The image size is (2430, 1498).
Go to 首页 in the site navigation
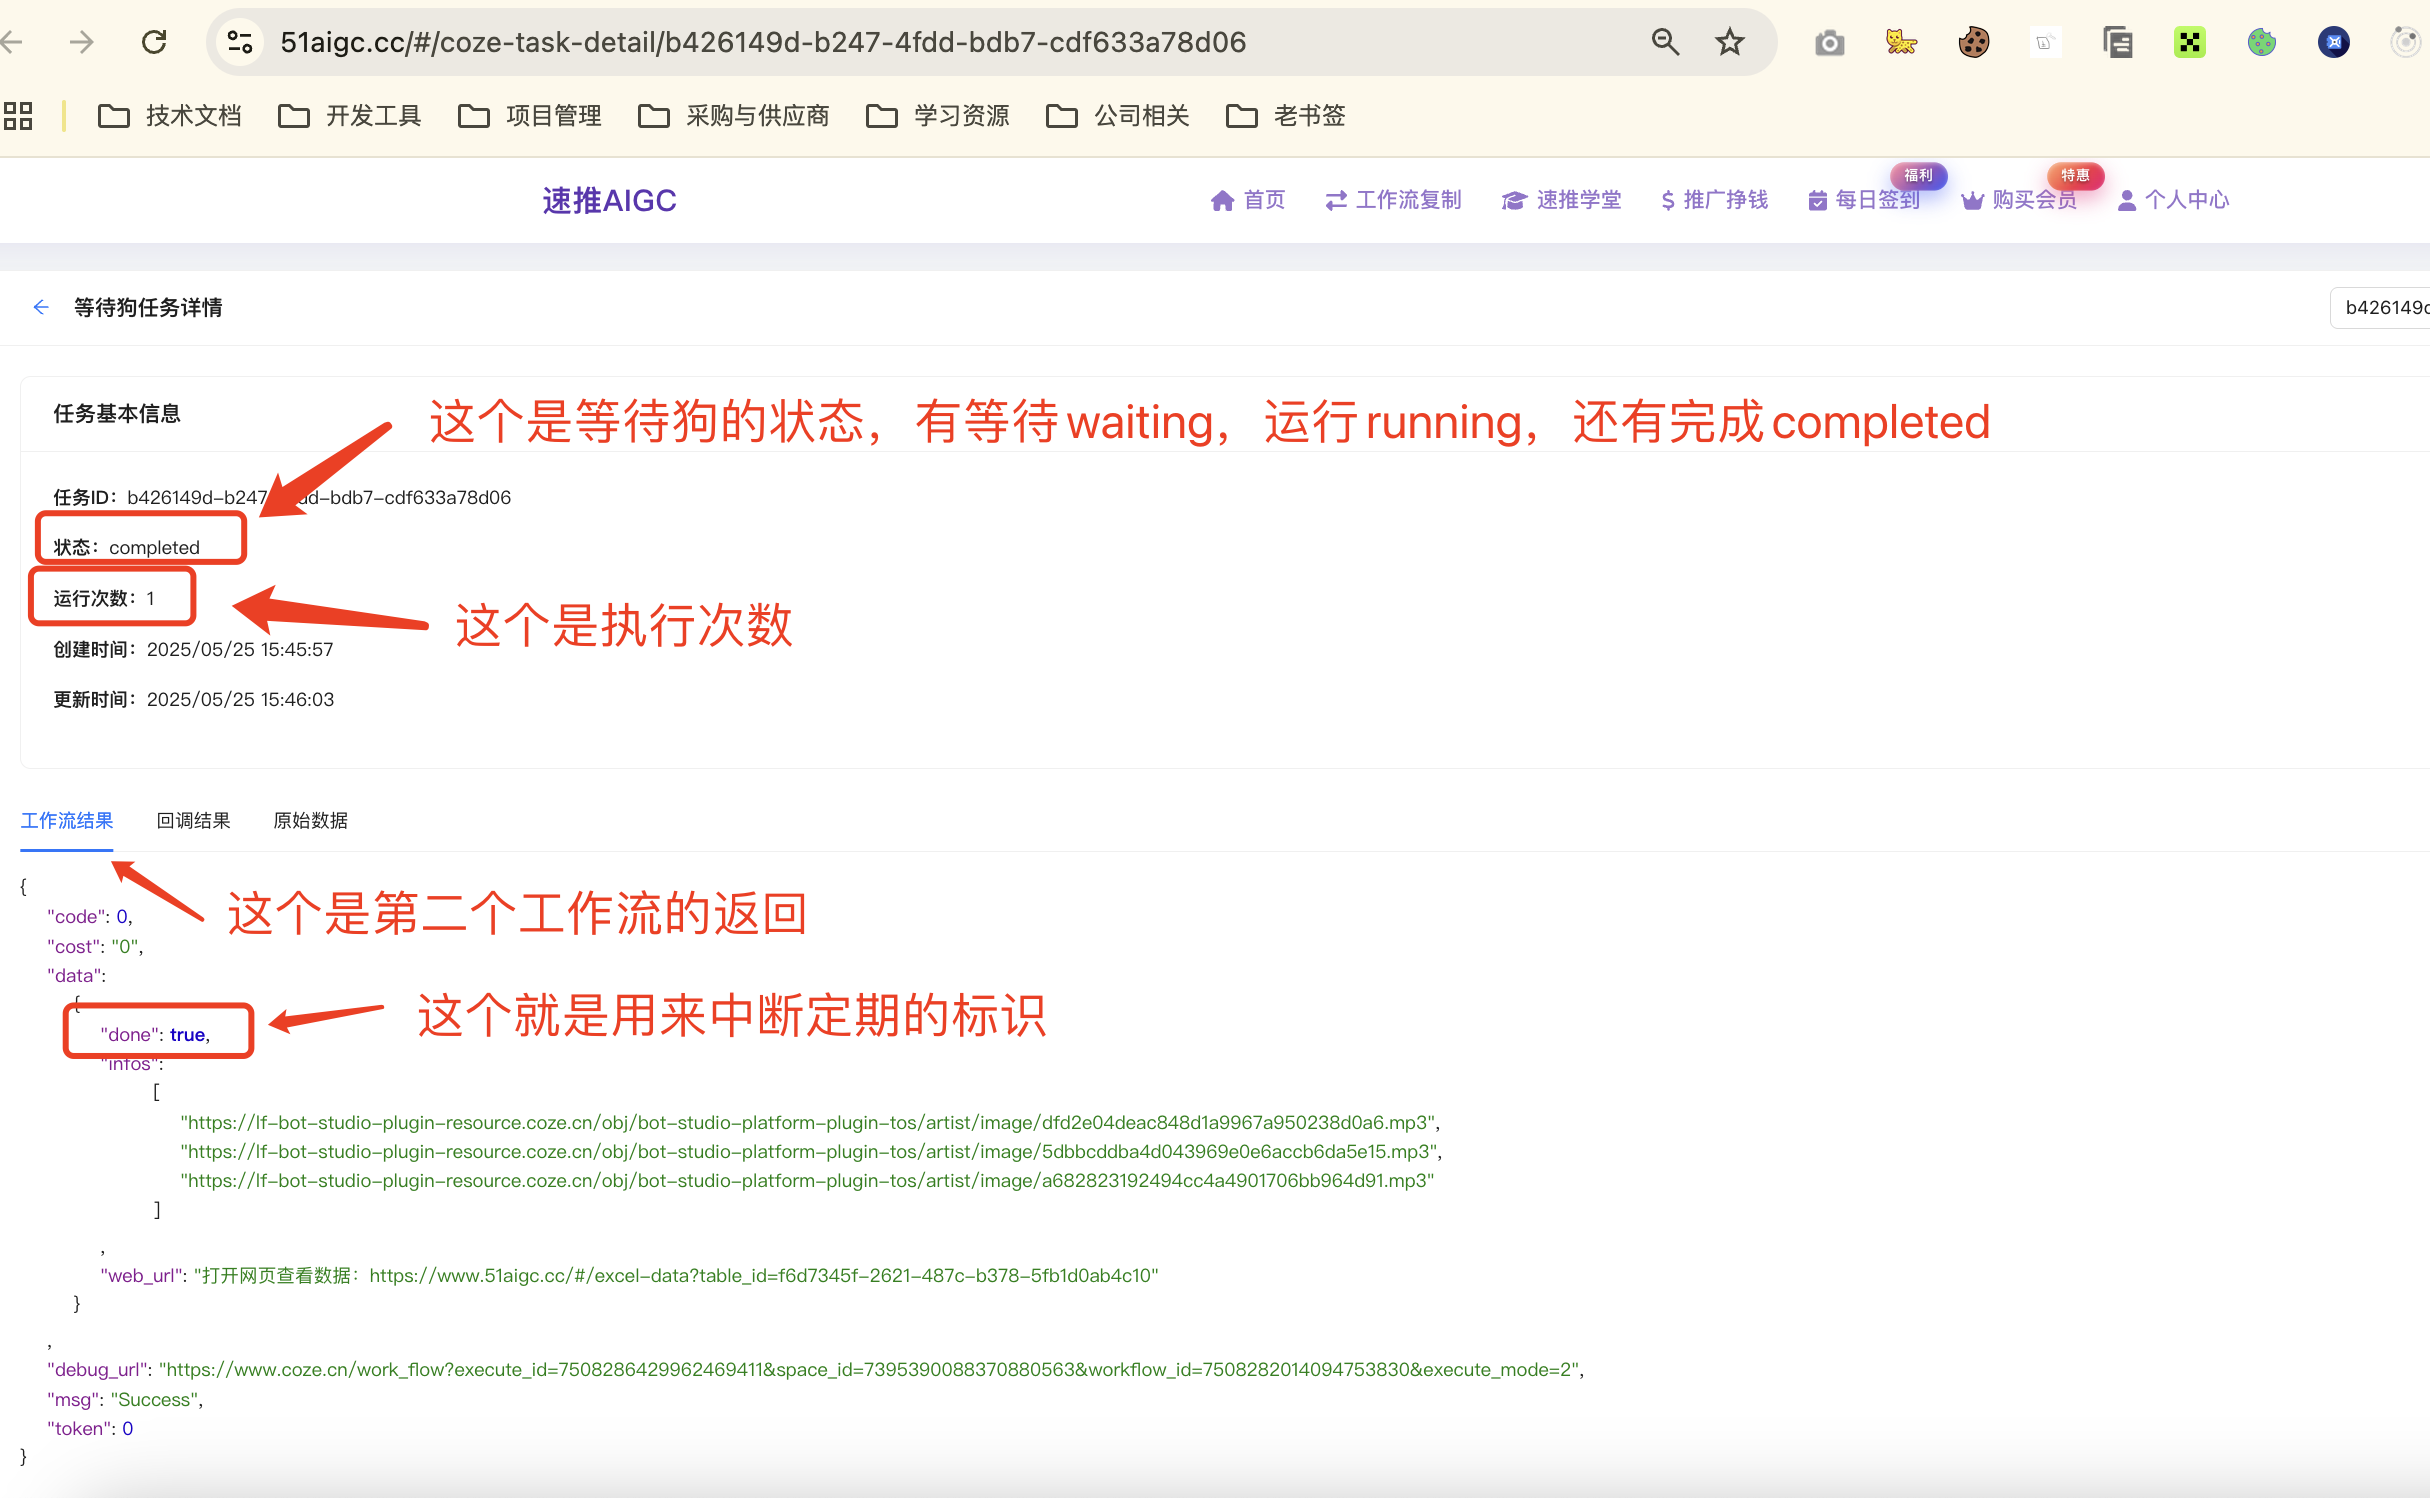(1248, 200)
